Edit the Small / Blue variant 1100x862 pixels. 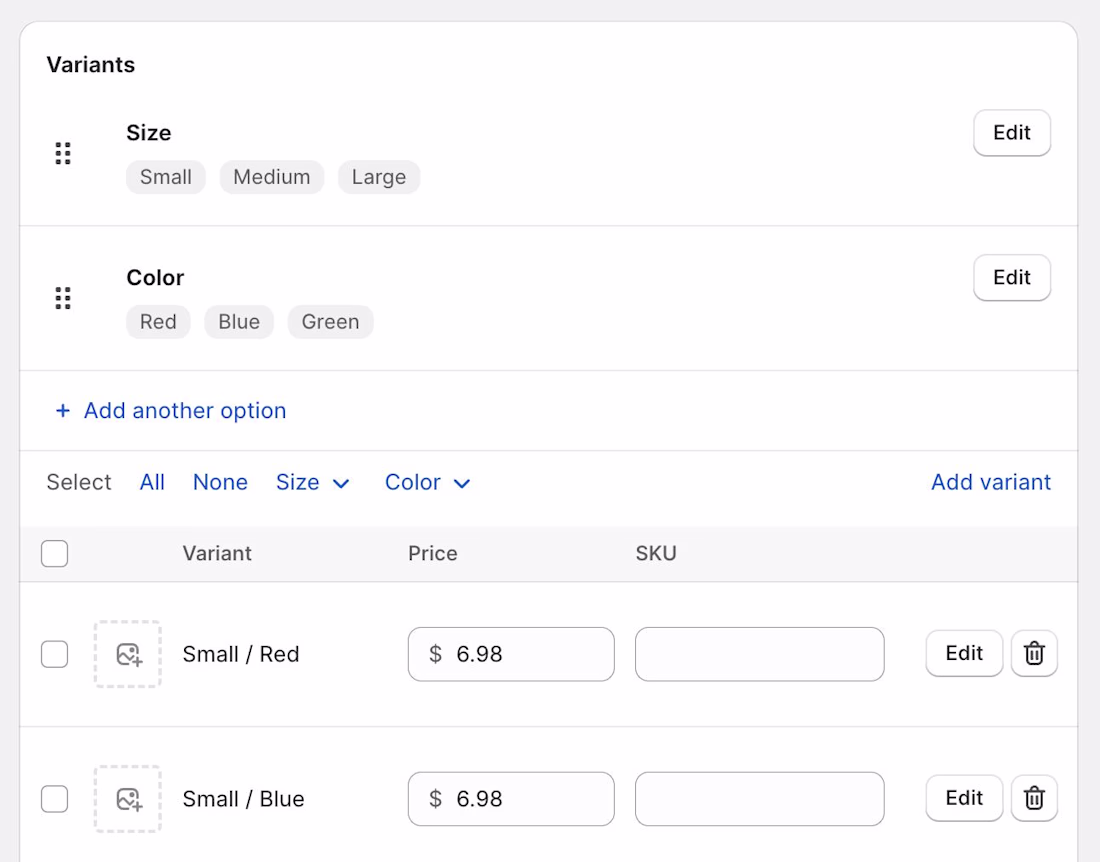point(964,798)
